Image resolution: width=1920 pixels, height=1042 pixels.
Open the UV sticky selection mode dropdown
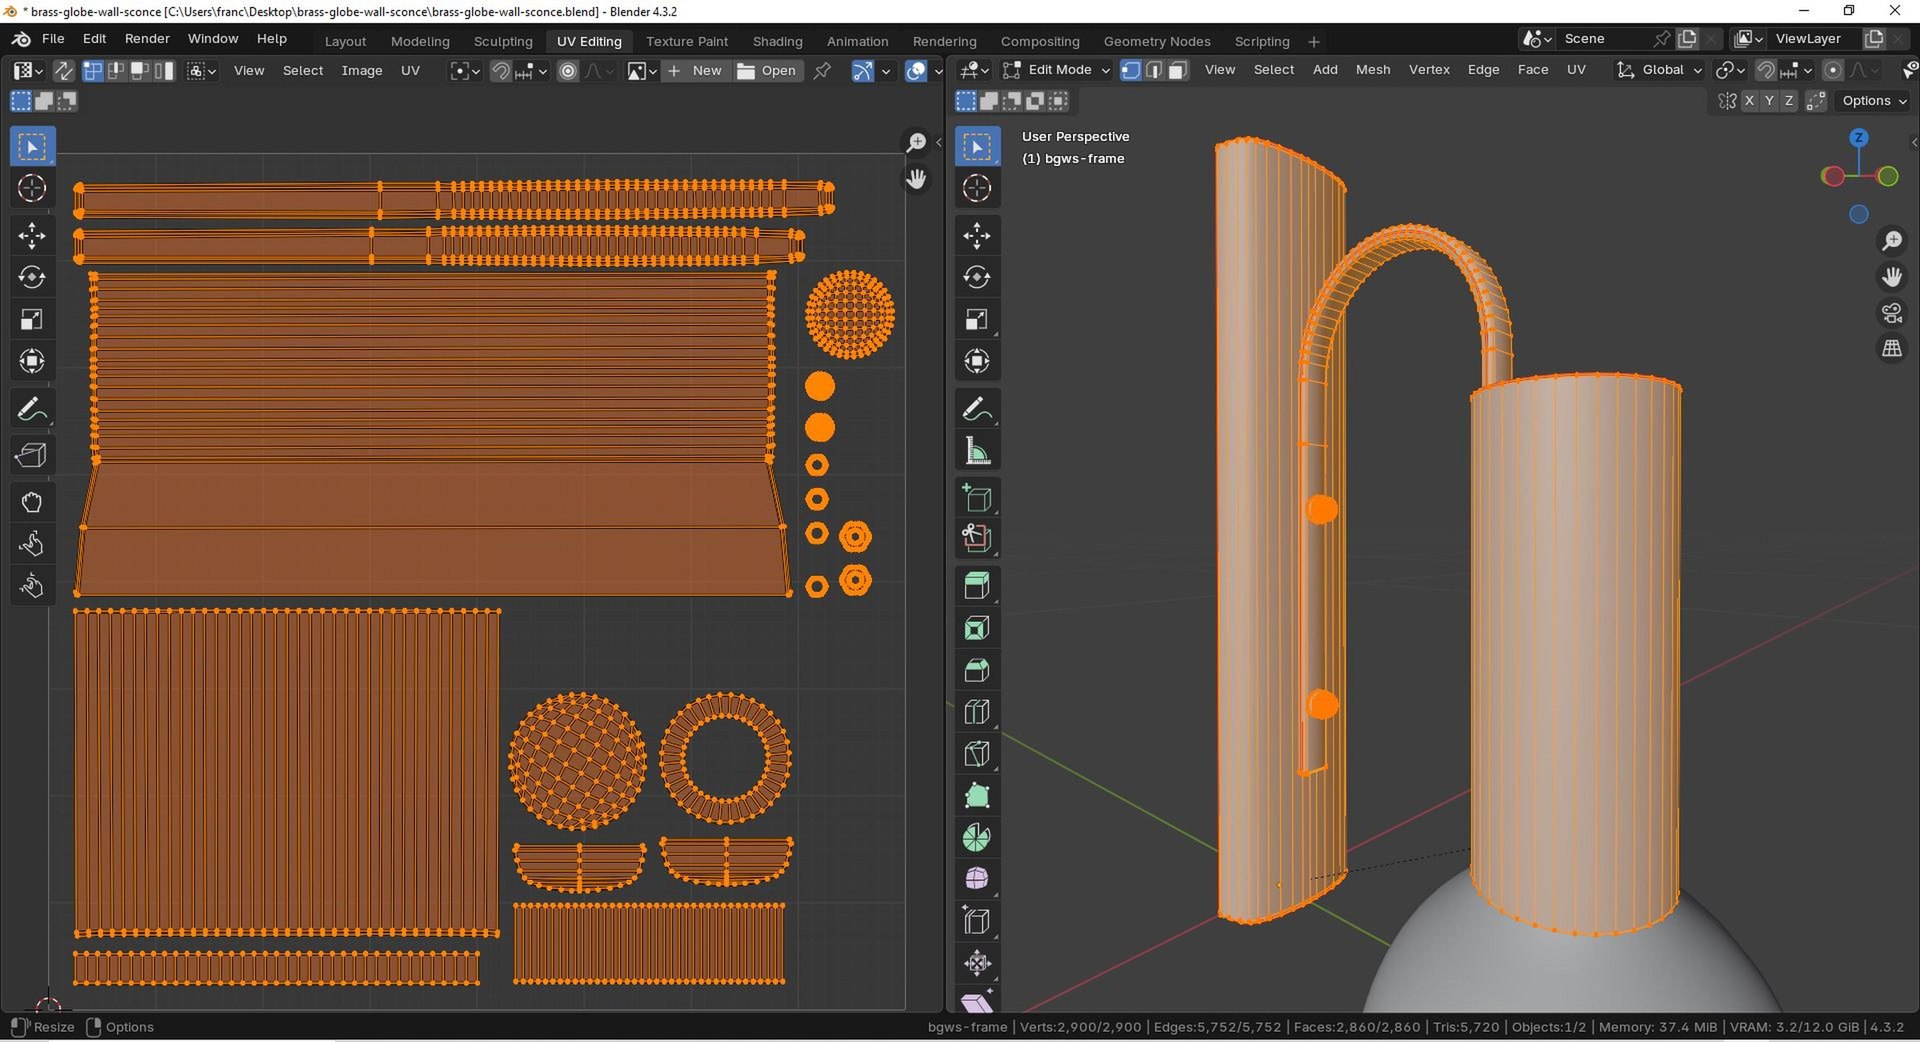coord(201,71)
